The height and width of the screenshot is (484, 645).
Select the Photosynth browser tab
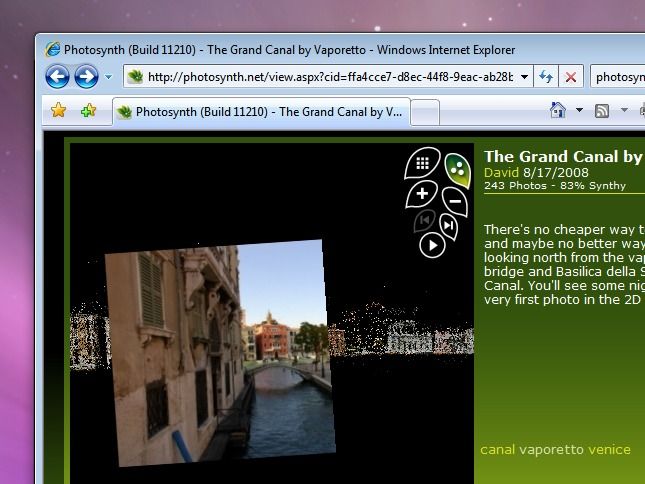262,112
